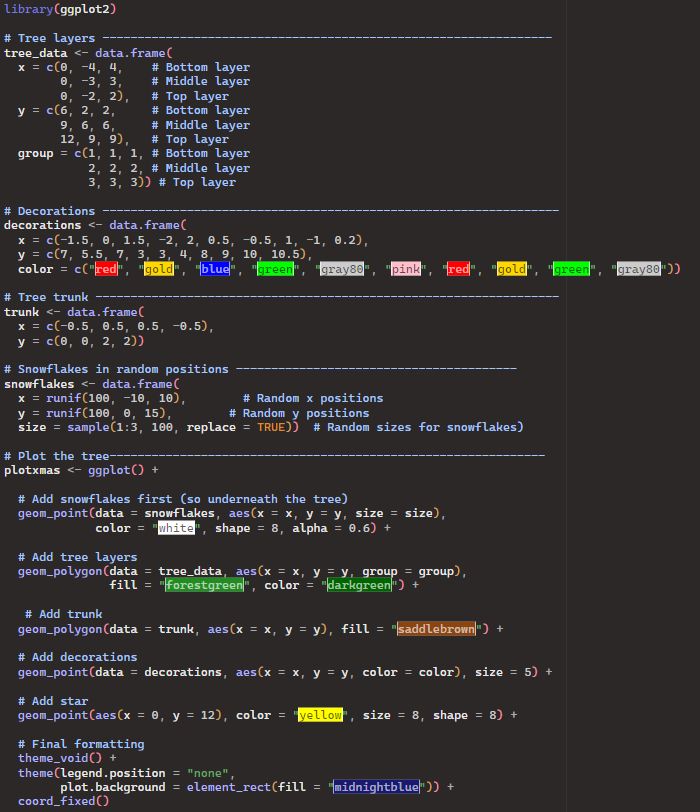This screenshot has width=700, height=812.
Task: Click the highlighted 'blue' color string
Action: click(x=215, y=269)
